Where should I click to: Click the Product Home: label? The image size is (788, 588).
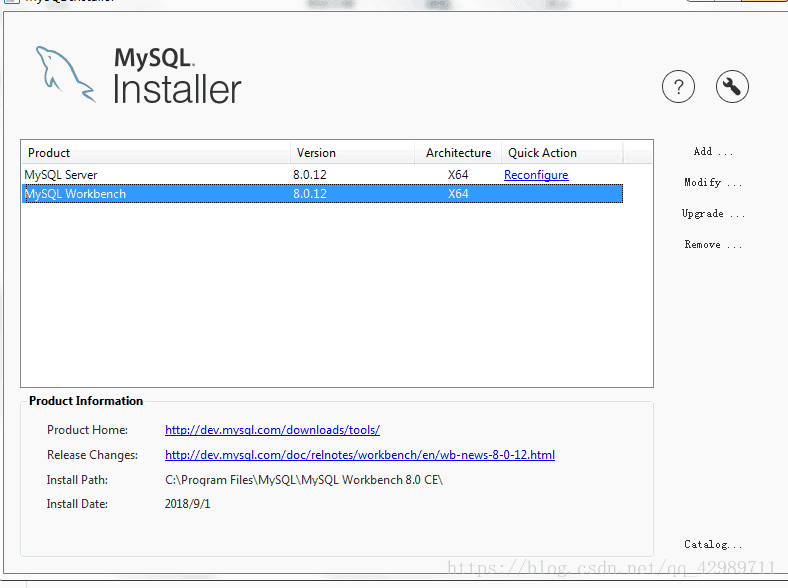point(87,430)
